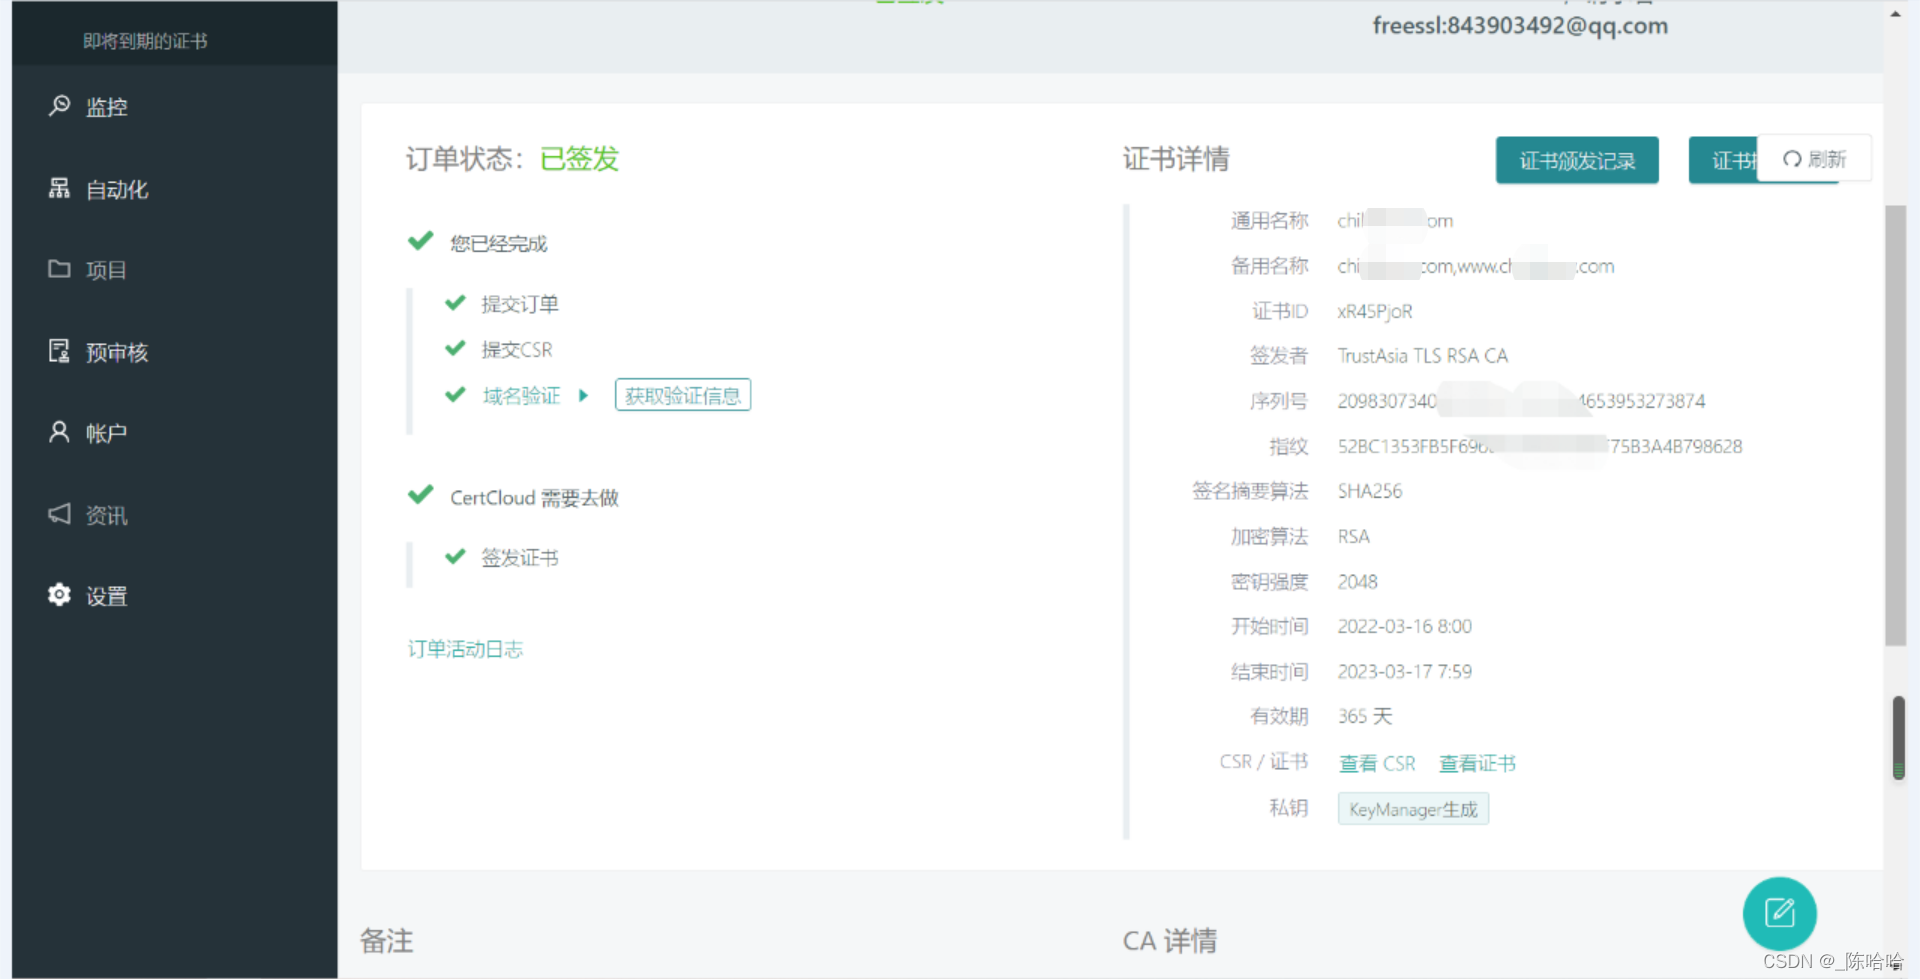Expand the arrow after 域名验证
Screen dimensions: 1920x980
point(584,396)
